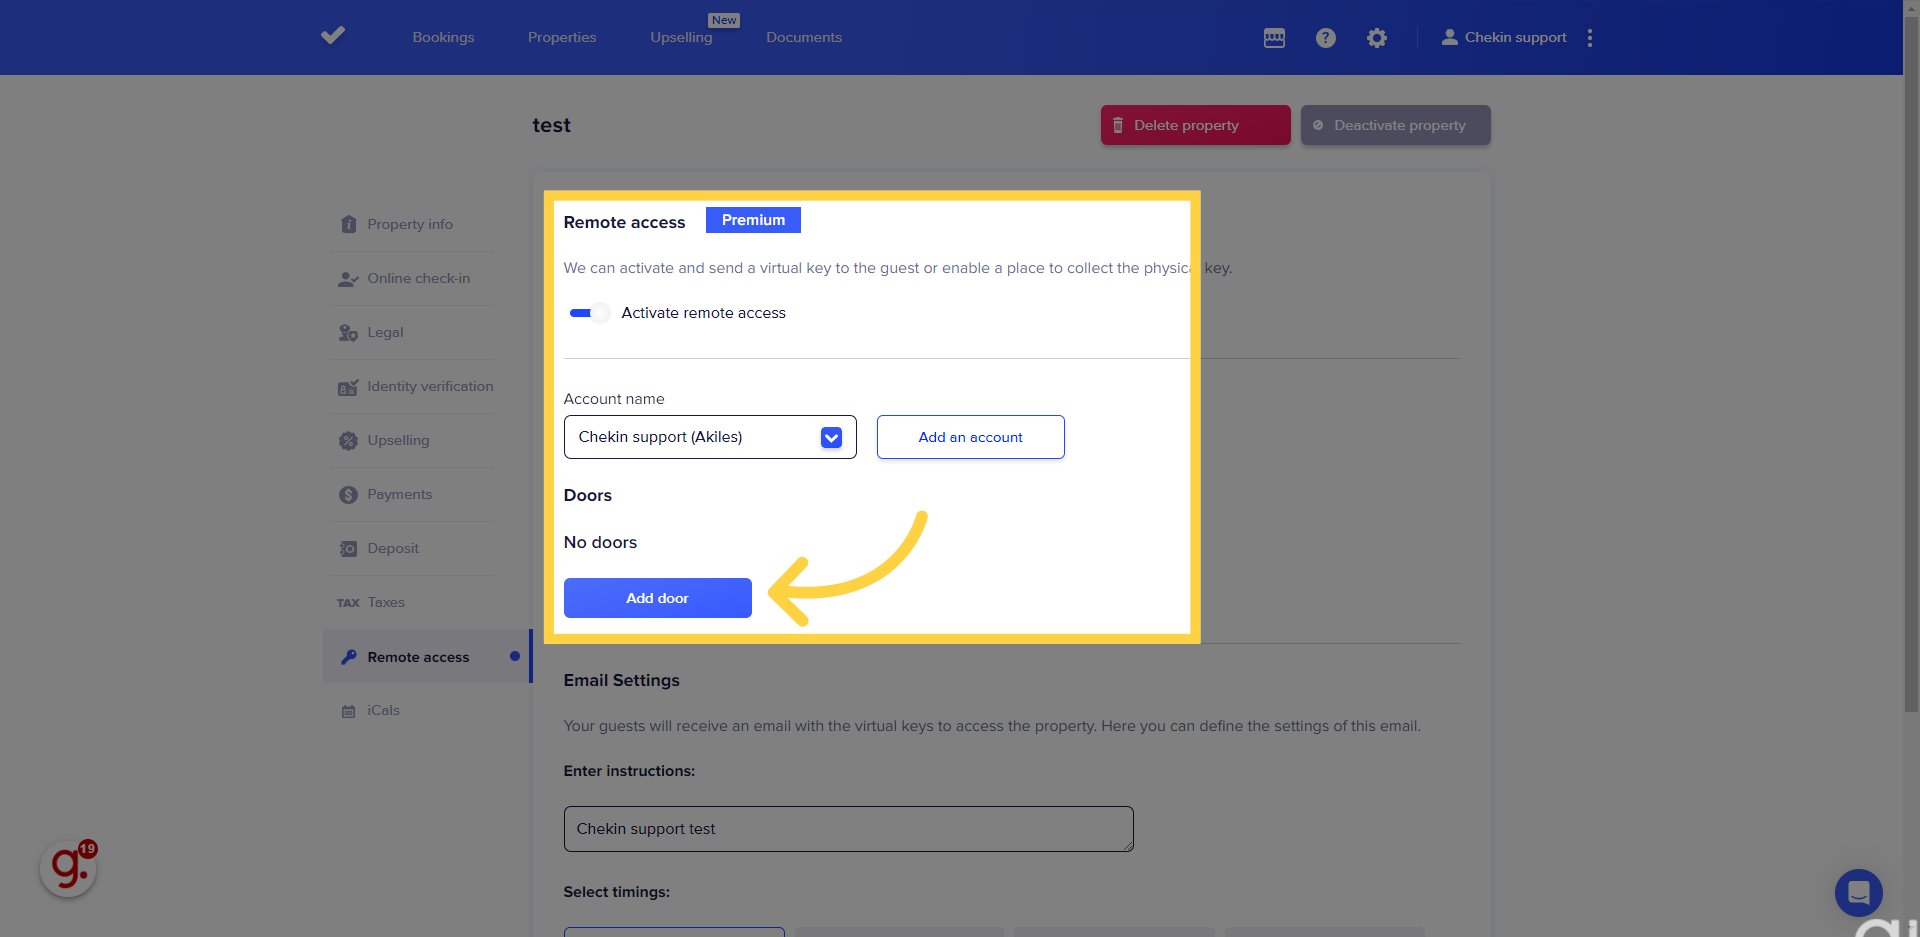Open the three-dot account menu
Image resolution: width=1920 pixels, height=937 pixels.
(x=1589, y=38)
